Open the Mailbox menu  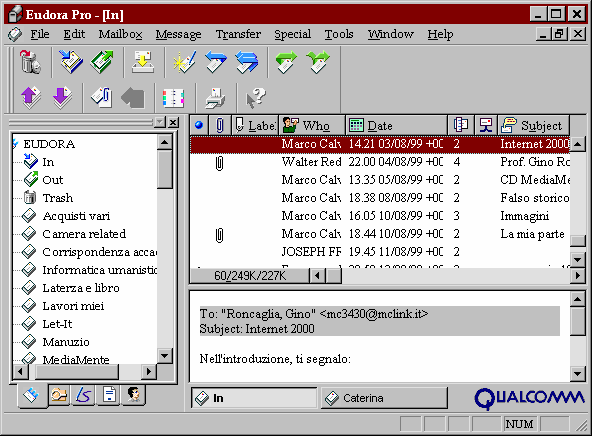coord(120,34)
